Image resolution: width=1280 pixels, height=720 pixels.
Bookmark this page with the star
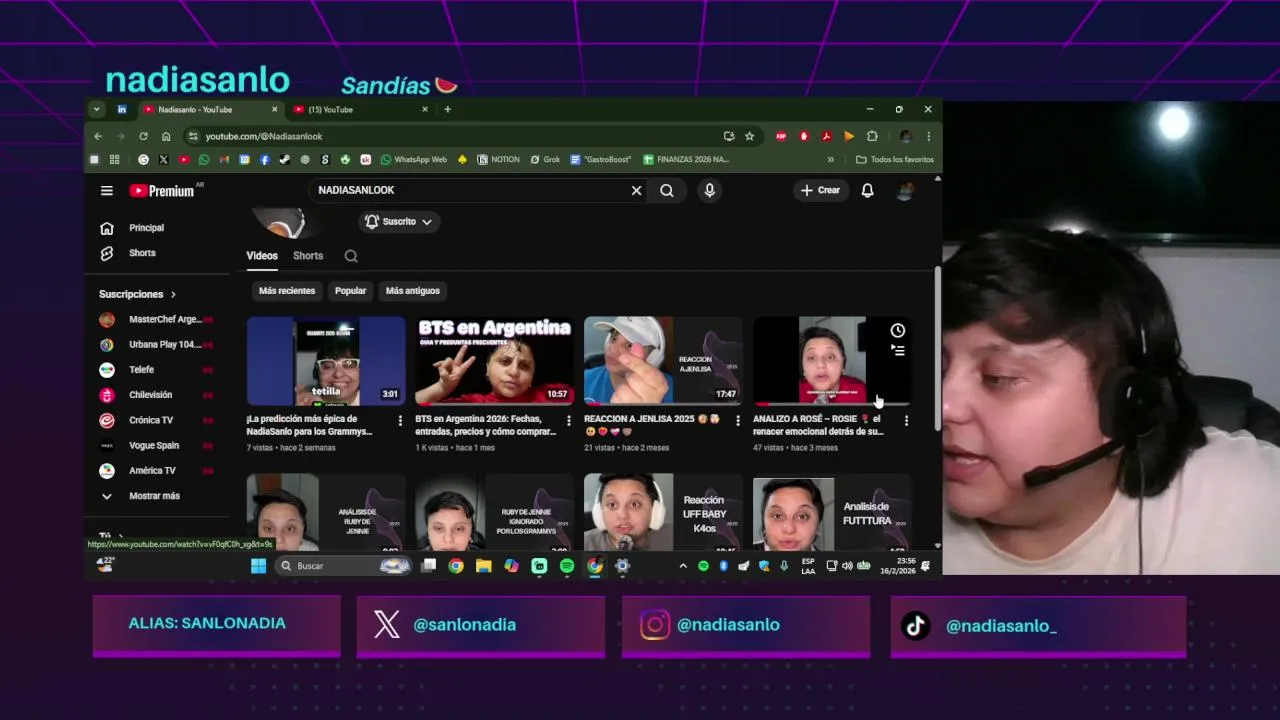click(x=749, y=136)
